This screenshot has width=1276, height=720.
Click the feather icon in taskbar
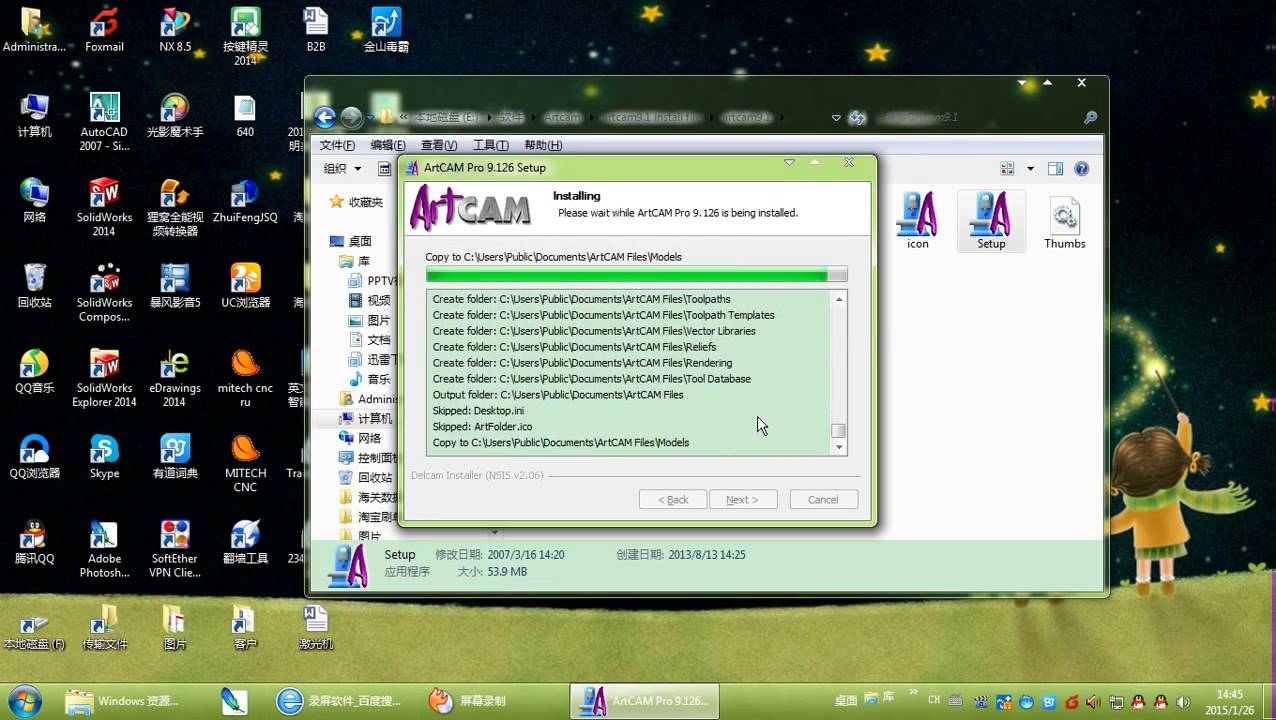[234, 701]
